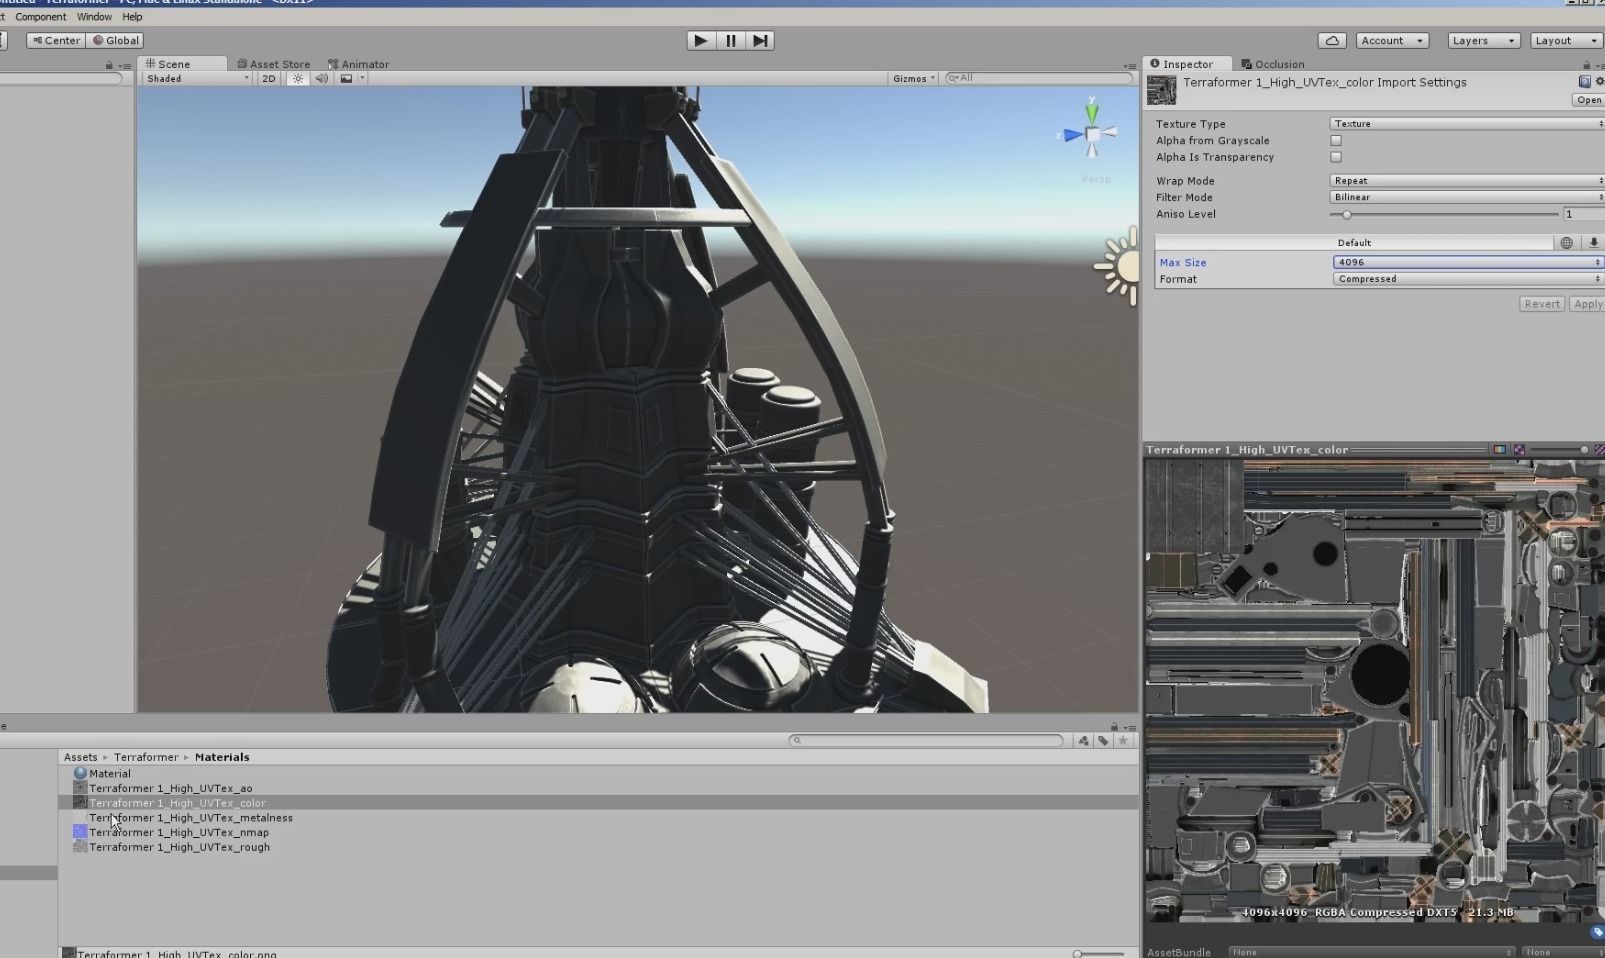This screenshot has height=958, width=1605.
Task: Select the web globe platform tab
Action: (x=1566, y=243)
